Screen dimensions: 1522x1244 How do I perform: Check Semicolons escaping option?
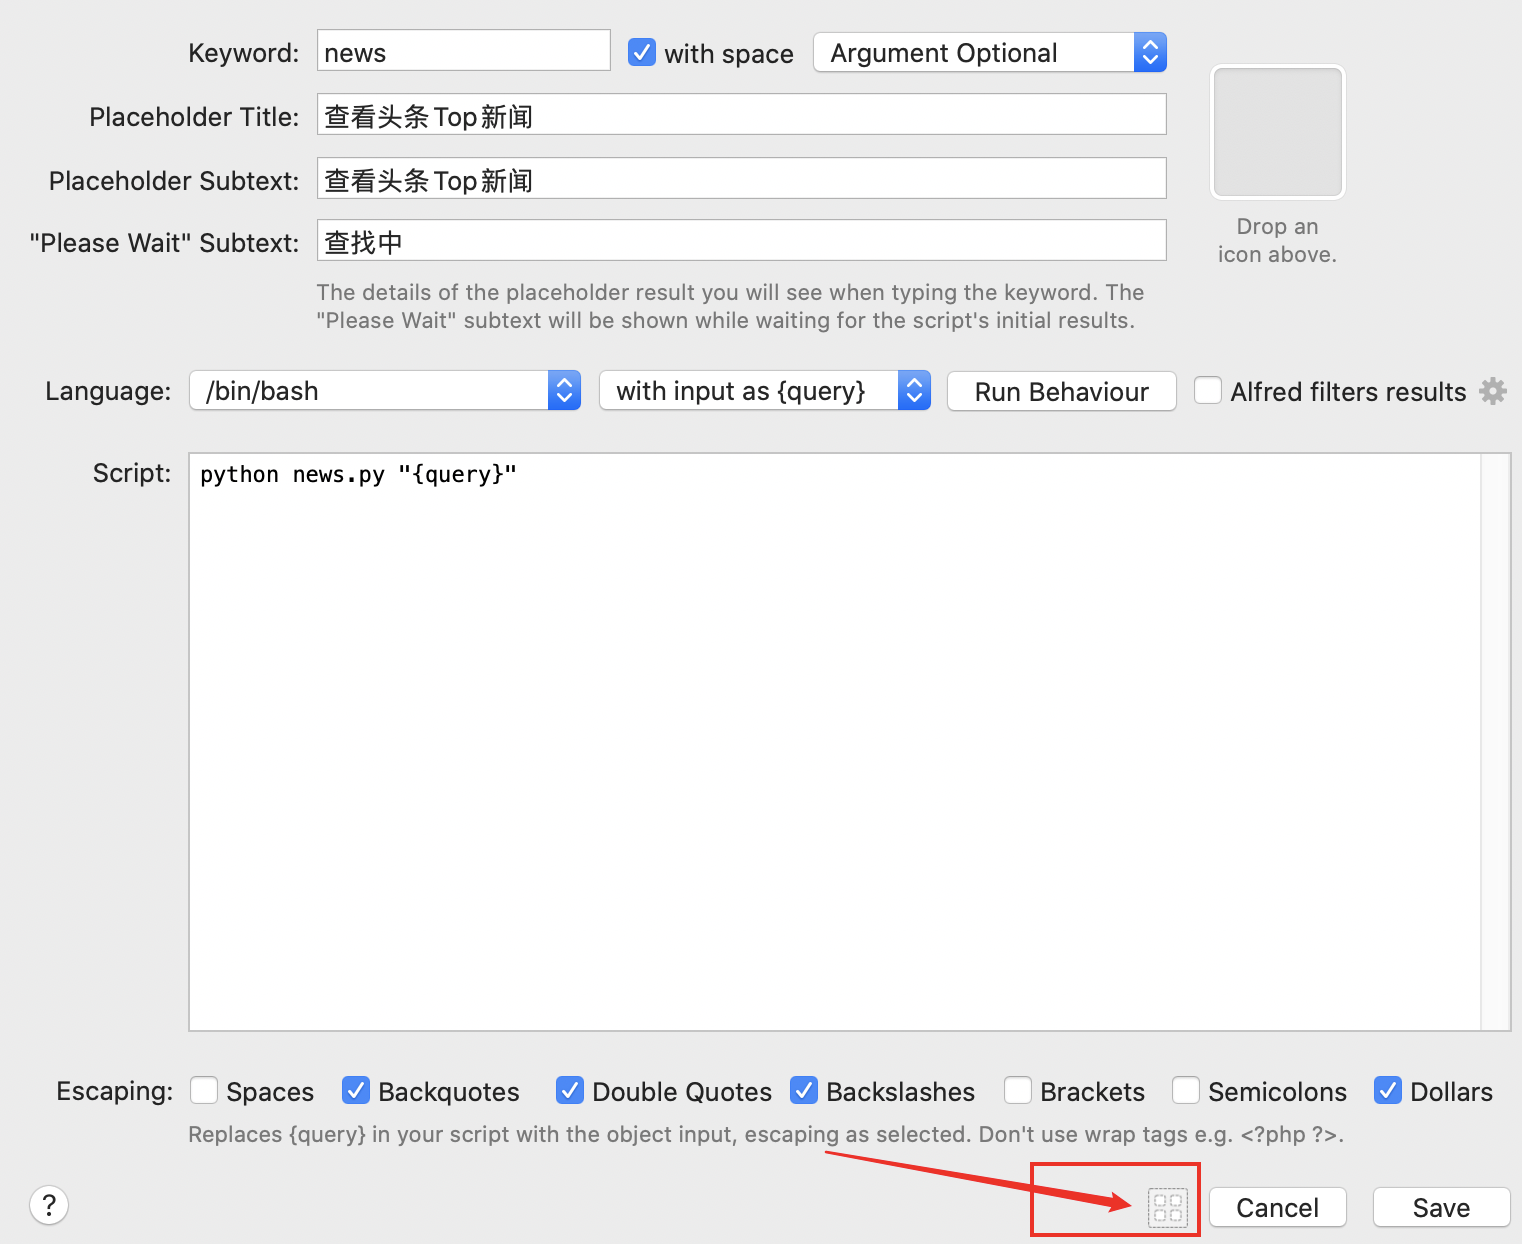coord(1186,1090)
